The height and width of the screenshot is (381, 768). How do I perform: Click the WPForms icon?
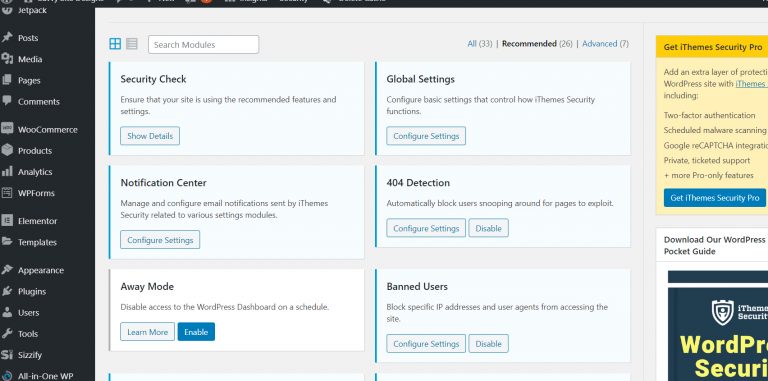click(x=7, y=192)
